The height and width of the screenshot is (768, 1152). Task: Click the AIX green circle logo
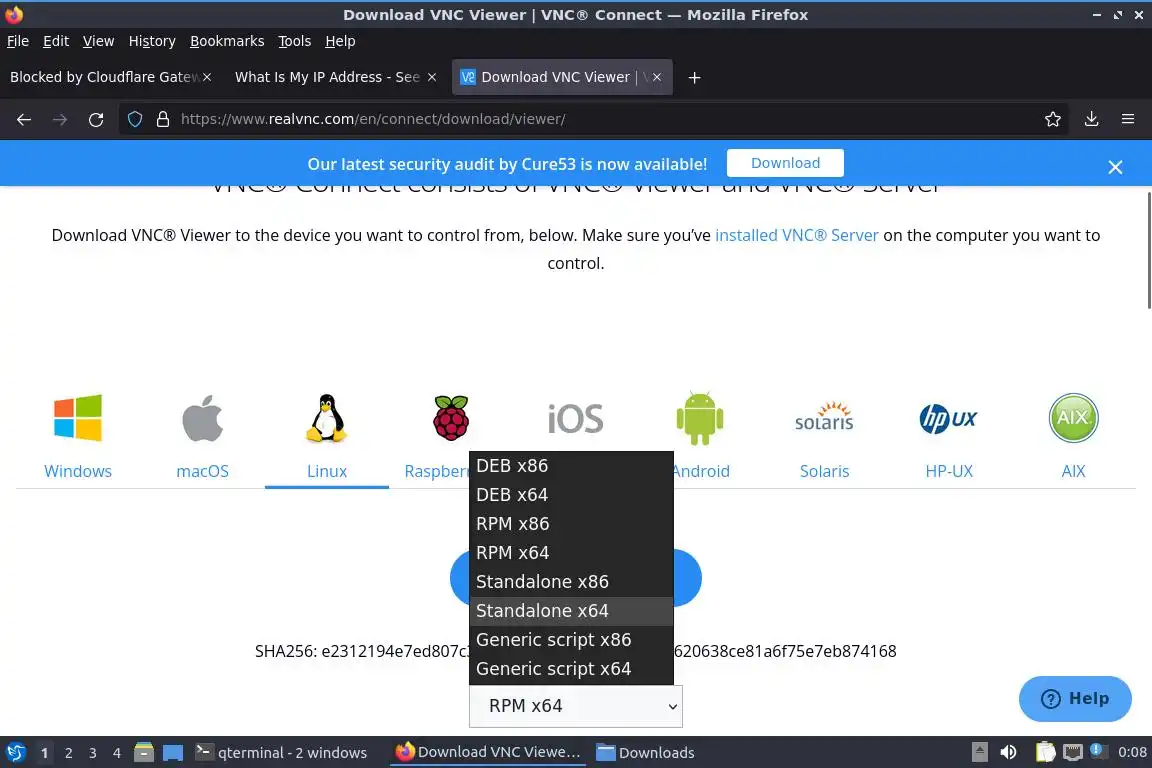1073,417
